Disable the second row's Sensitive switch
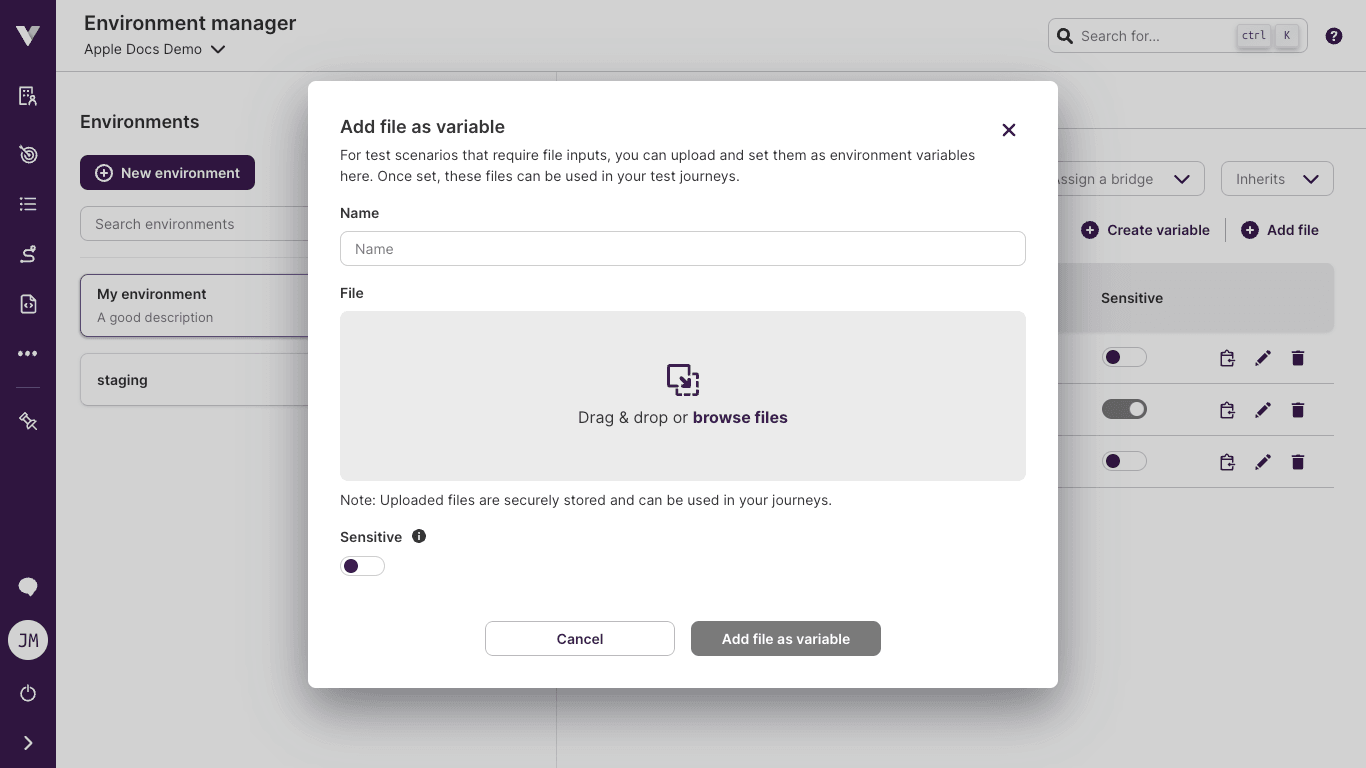Viewport: 1366px width, 768px height. (x=1124, y=410)
